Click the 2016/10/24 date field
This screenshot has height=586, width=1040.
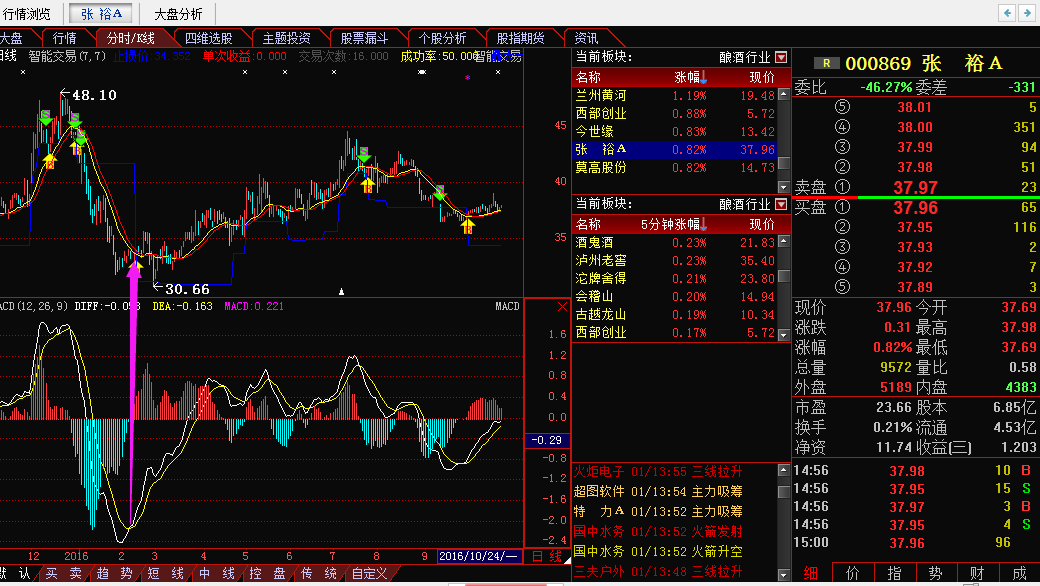479,556
